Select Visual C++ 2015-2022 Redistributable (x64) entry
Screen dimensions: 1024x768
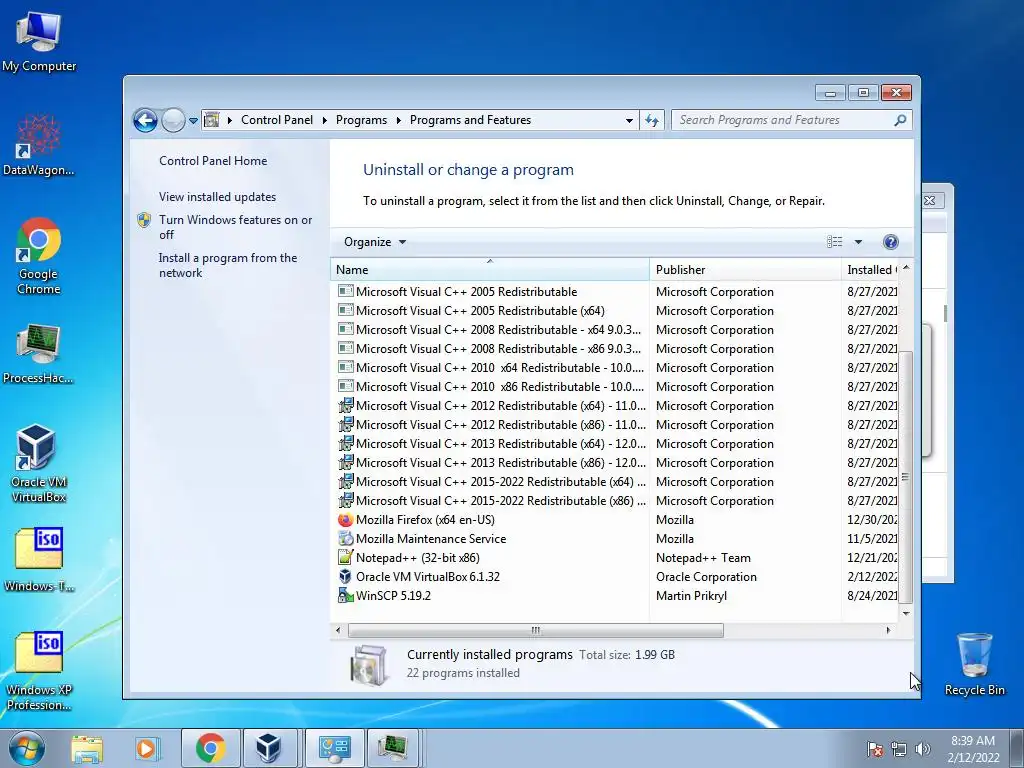point(501,481)
